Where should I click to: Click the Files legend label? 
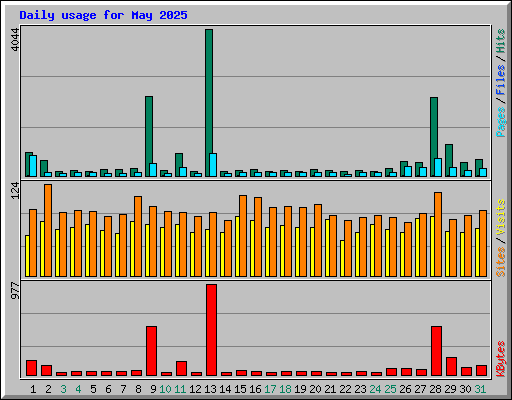coord(501,80)
